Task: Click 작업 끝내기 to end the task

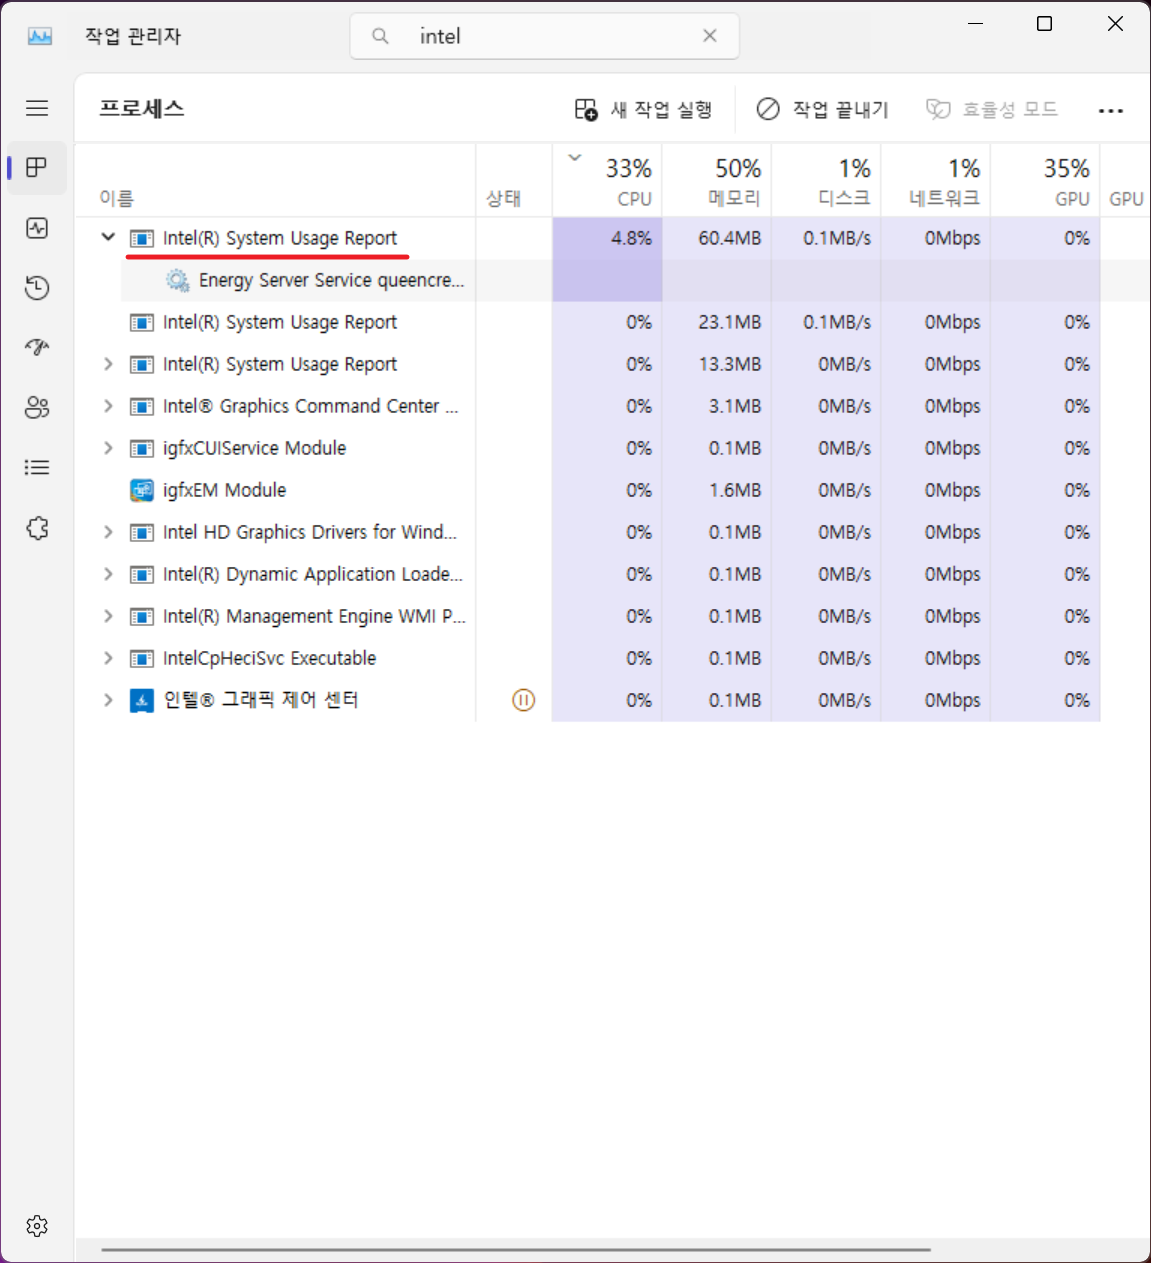Action: 822,109
